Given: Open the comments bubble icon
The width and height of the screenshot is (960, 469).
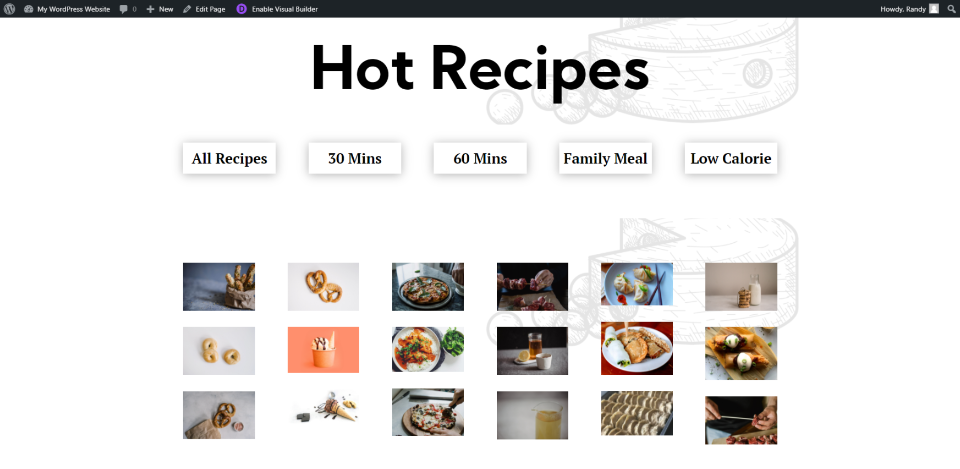Looking at the screenshot, I should (124, 9).
